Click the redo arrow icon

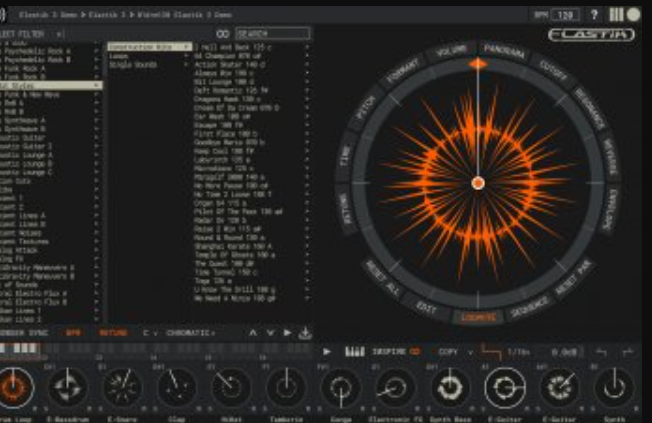click(x=627, y=352)
